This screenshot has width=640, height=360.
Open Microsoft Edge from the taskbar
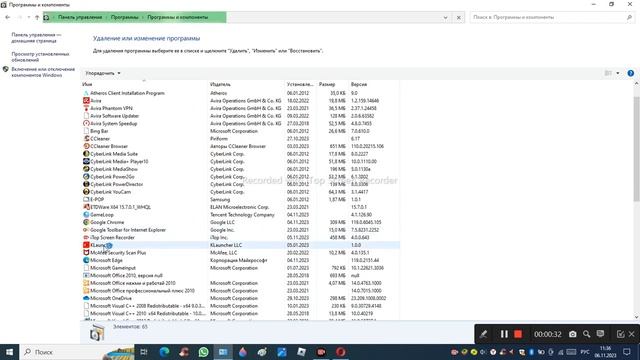(x=164, y=352)
